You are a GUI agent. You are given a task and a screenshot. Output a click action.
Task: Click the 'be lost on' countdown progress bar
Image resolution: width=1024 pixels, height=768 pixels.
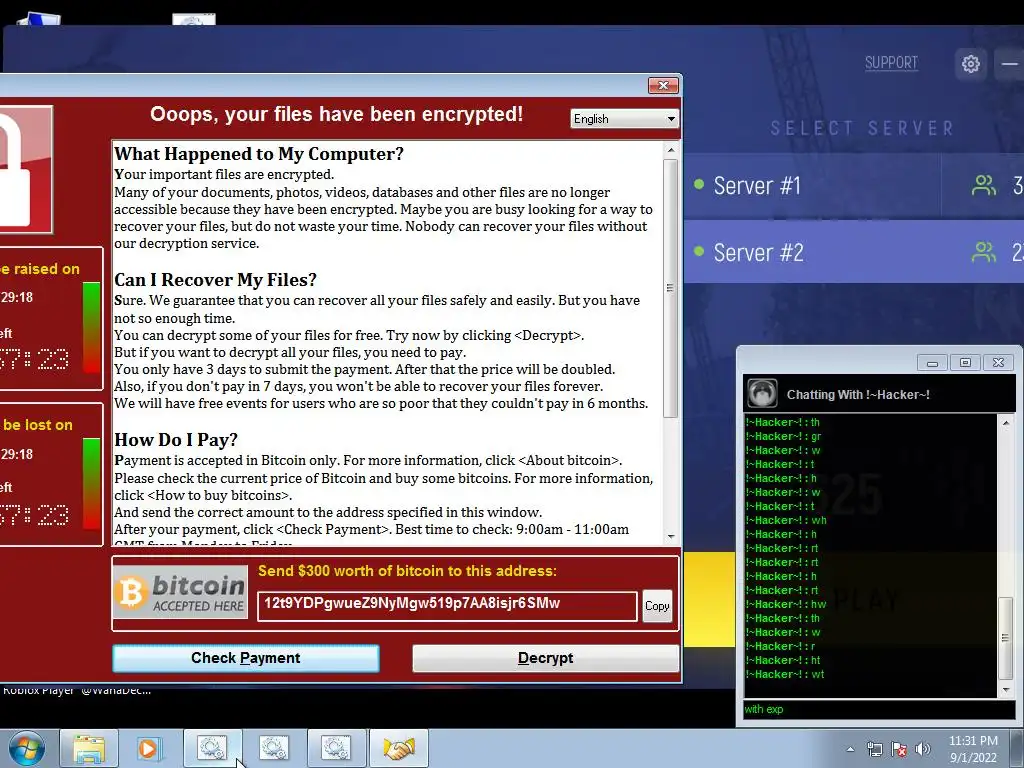[91, 484]
